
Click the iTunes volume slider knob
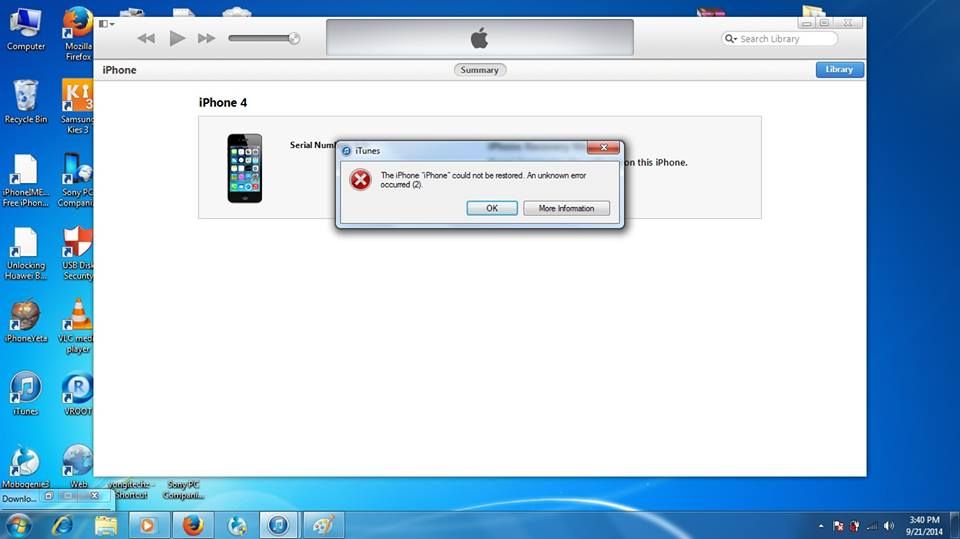(294, 38)
